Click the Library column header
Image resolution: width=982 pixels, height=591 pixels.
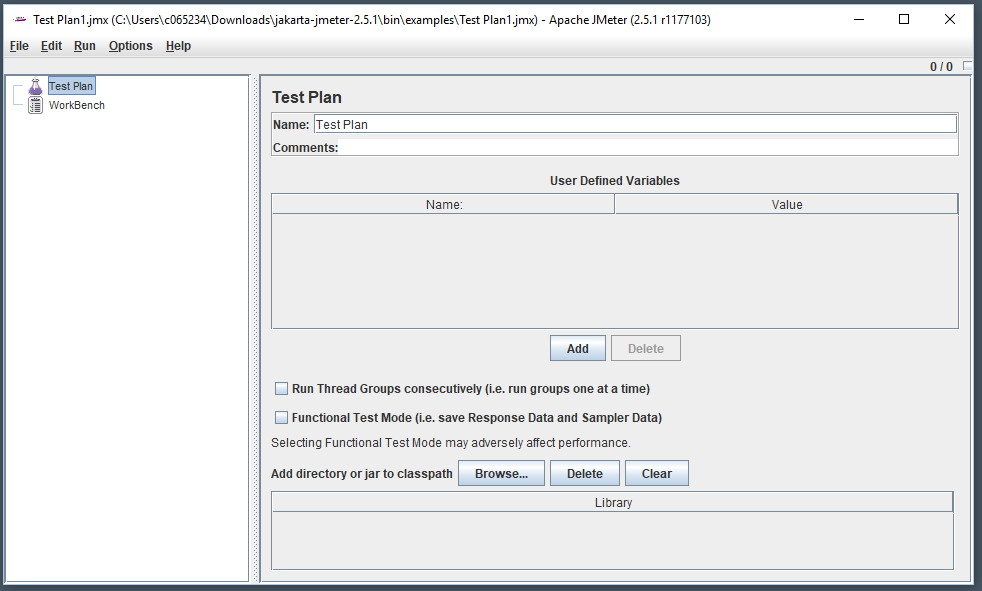(612, 503)
